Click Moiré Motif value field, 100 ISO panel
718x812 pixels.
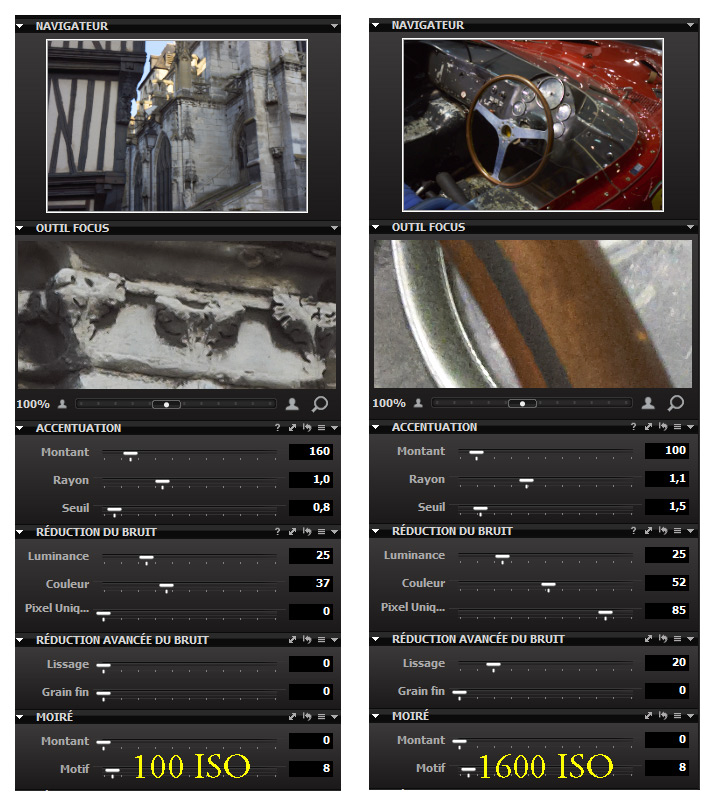tap(311, 768)
